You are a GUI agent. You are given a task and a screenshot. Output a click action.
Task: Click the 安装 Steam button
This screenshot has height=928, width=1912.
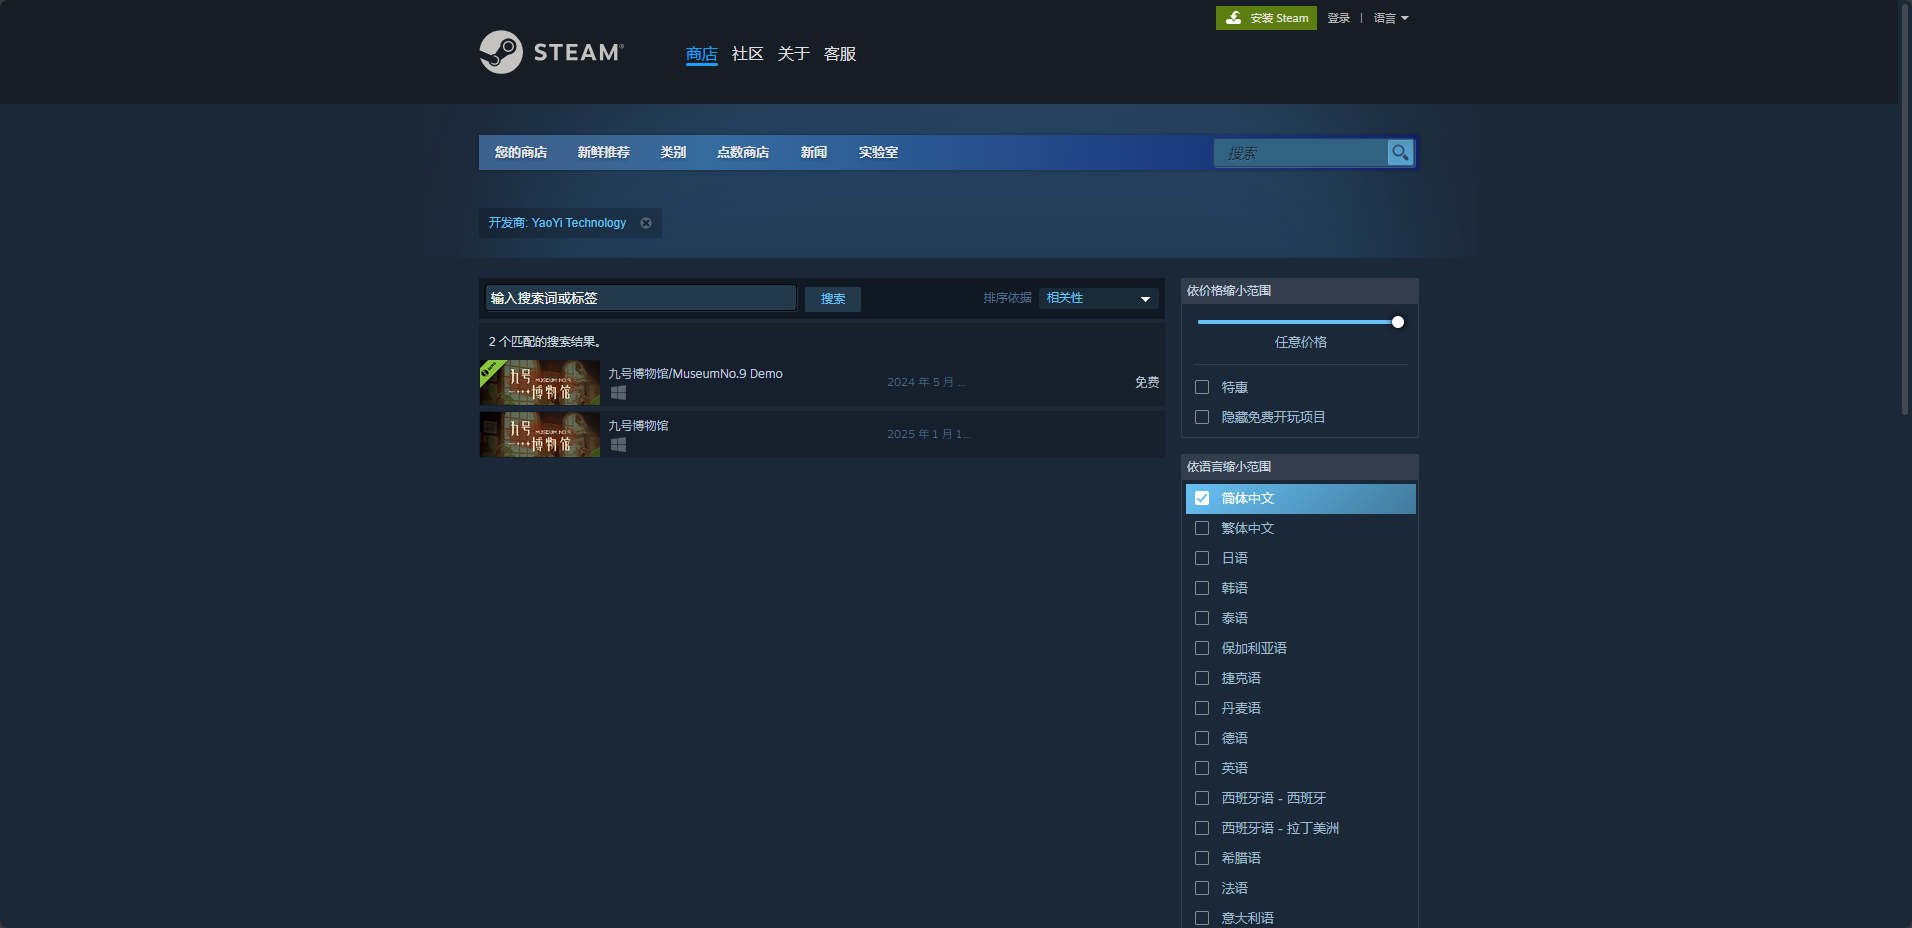tap(1266, 18)
